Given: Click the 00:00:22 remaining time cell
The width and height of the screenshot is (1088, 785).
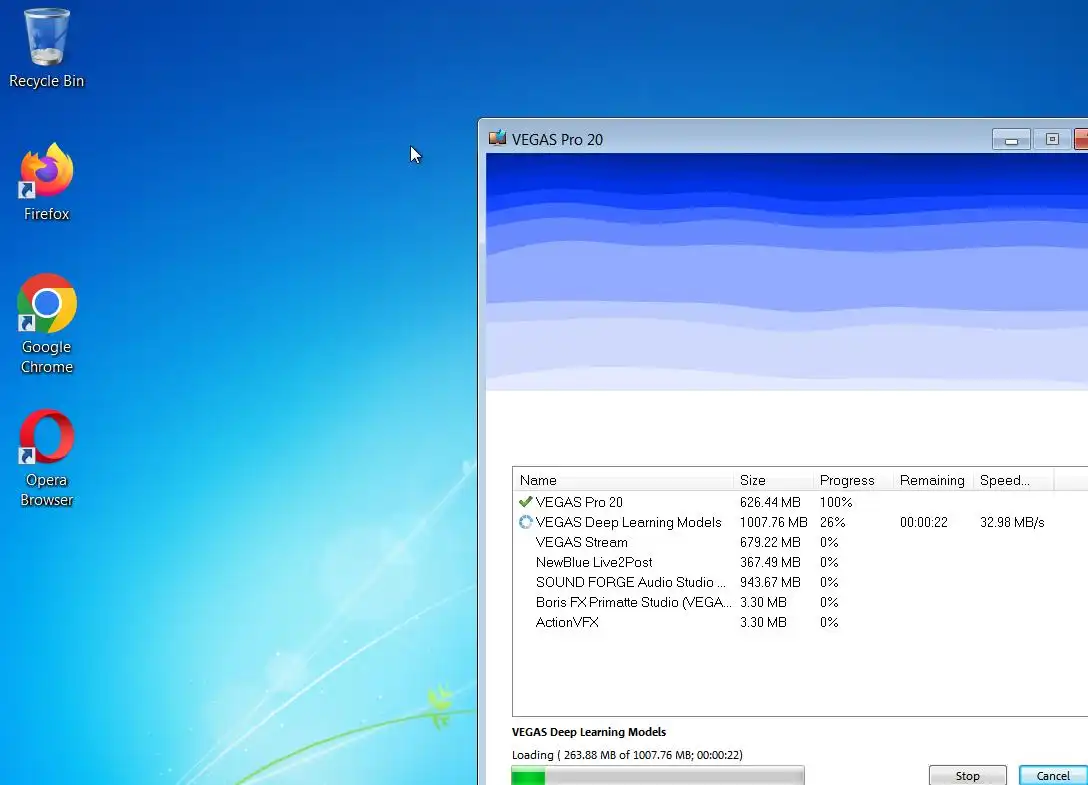Looking at the screenshot, I should pyautogui.click(x=924, y=522).
